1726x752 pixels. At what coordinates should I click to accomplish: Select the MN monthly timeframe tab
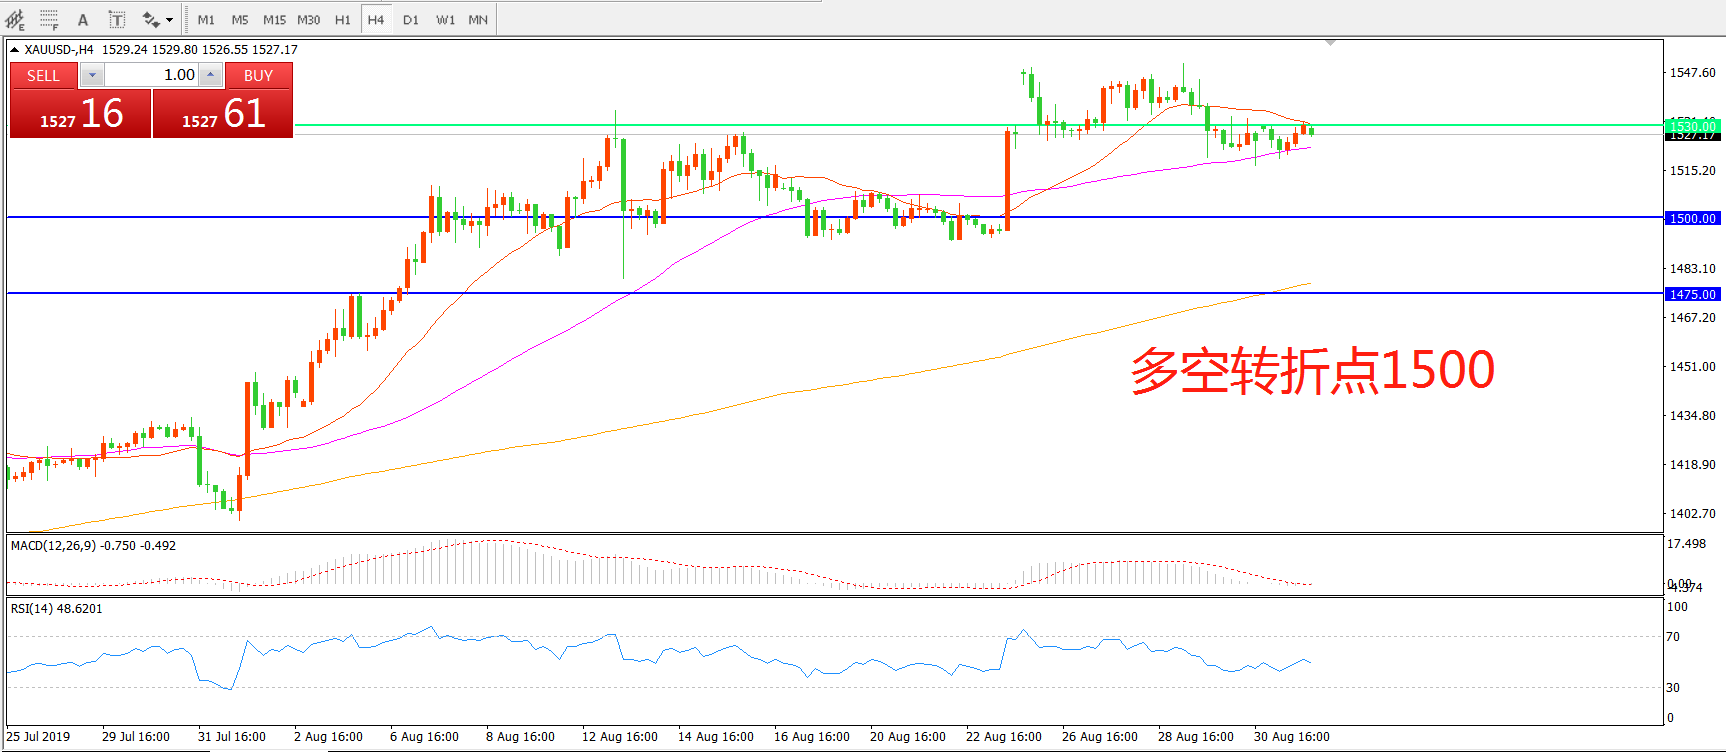click(x=478, y=19)
